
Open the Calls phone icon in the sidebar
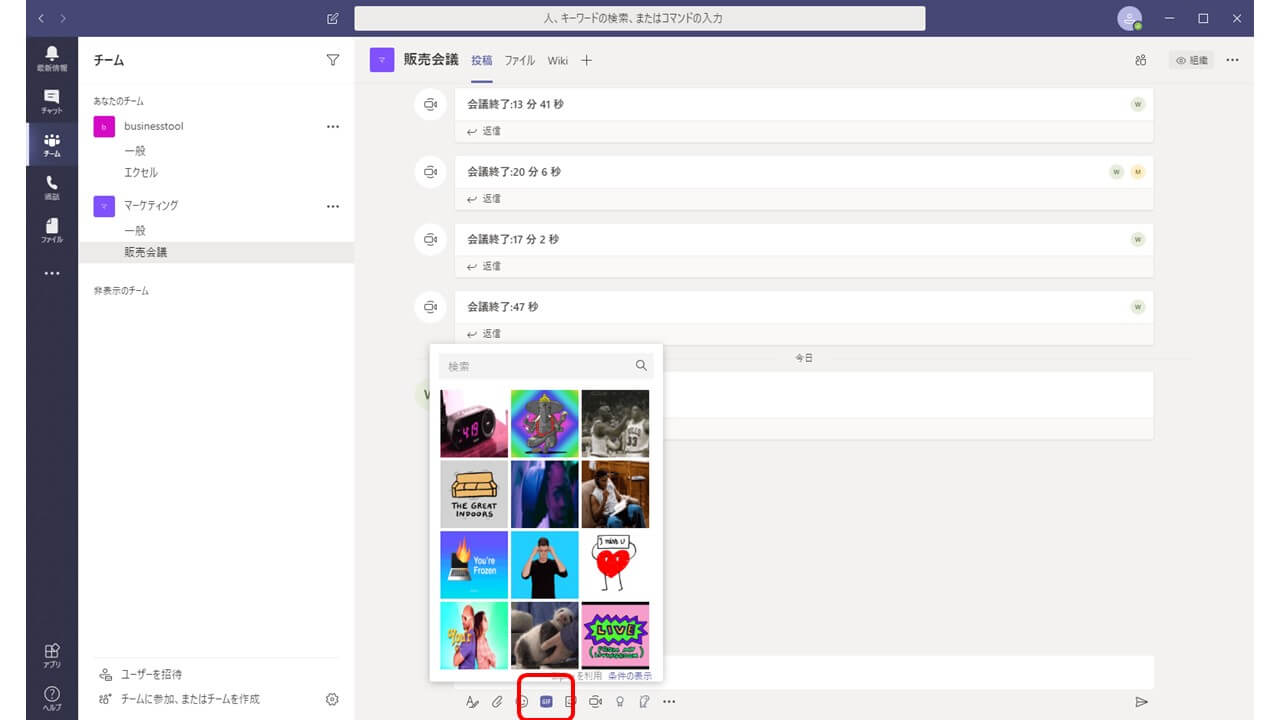click(52, 187)
